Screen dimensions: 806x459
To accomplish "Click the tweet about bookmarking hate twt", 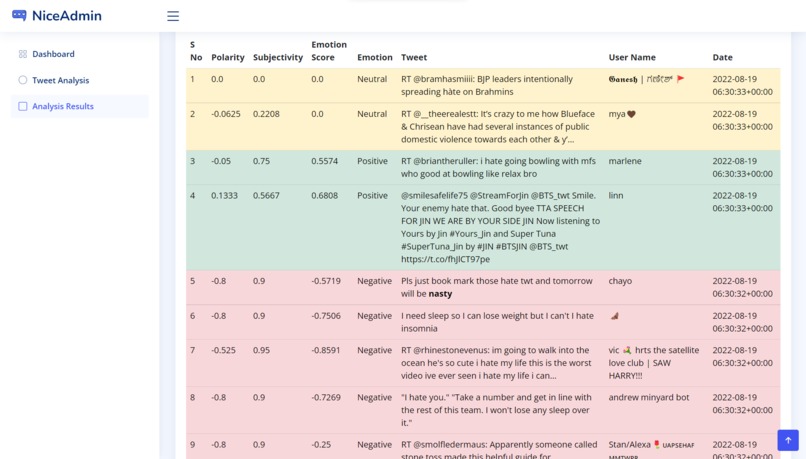I will pyautogui.click(x=497, y=287).
